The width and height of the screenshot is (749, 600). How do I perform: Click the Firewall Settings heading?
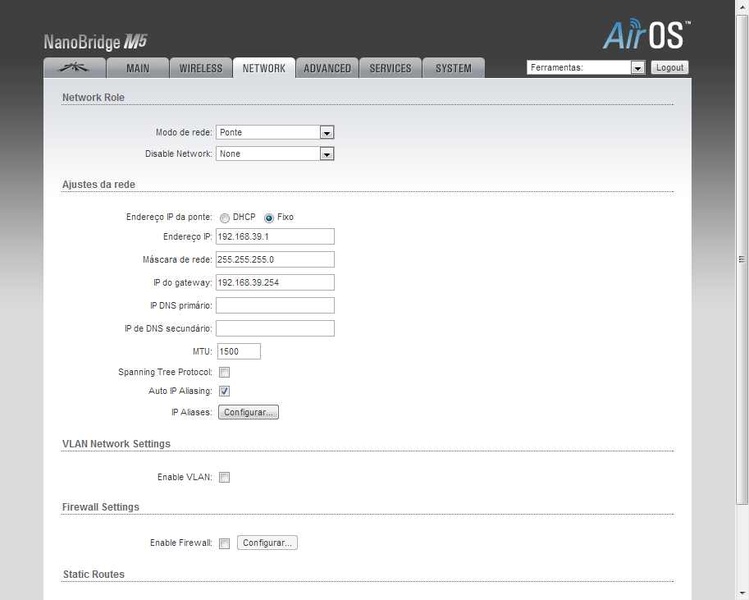click(101, 507)
